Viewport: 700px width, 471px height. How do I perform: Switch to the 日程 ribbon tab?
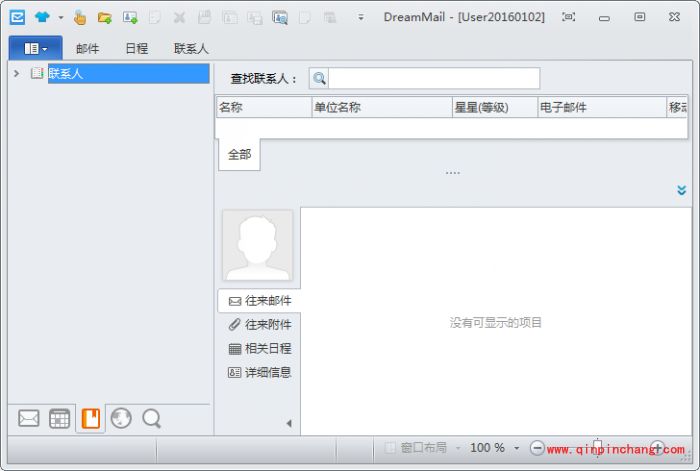[x=137, y=48]
